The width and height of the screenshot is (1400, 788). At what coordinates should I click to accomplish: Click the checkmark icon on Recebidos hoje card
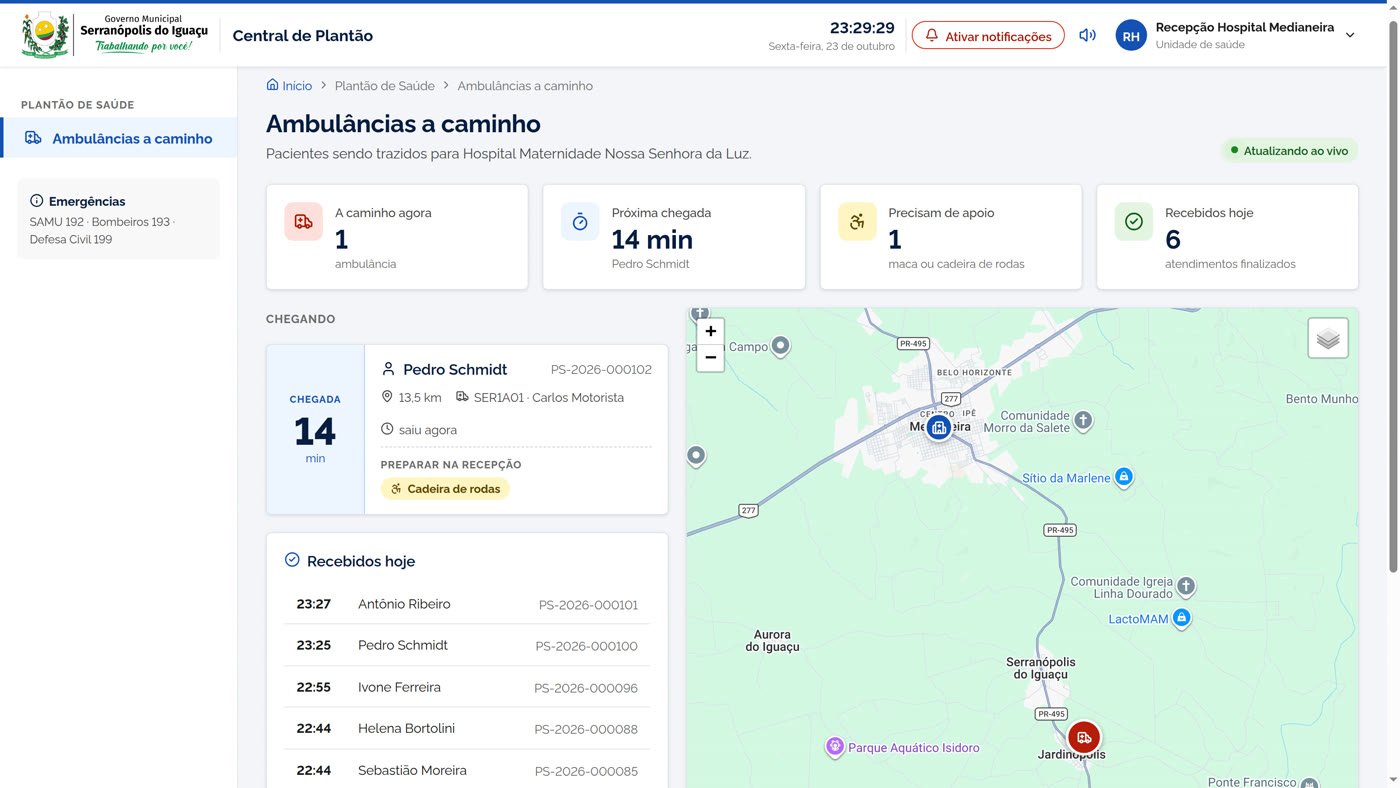(1134, 222)
